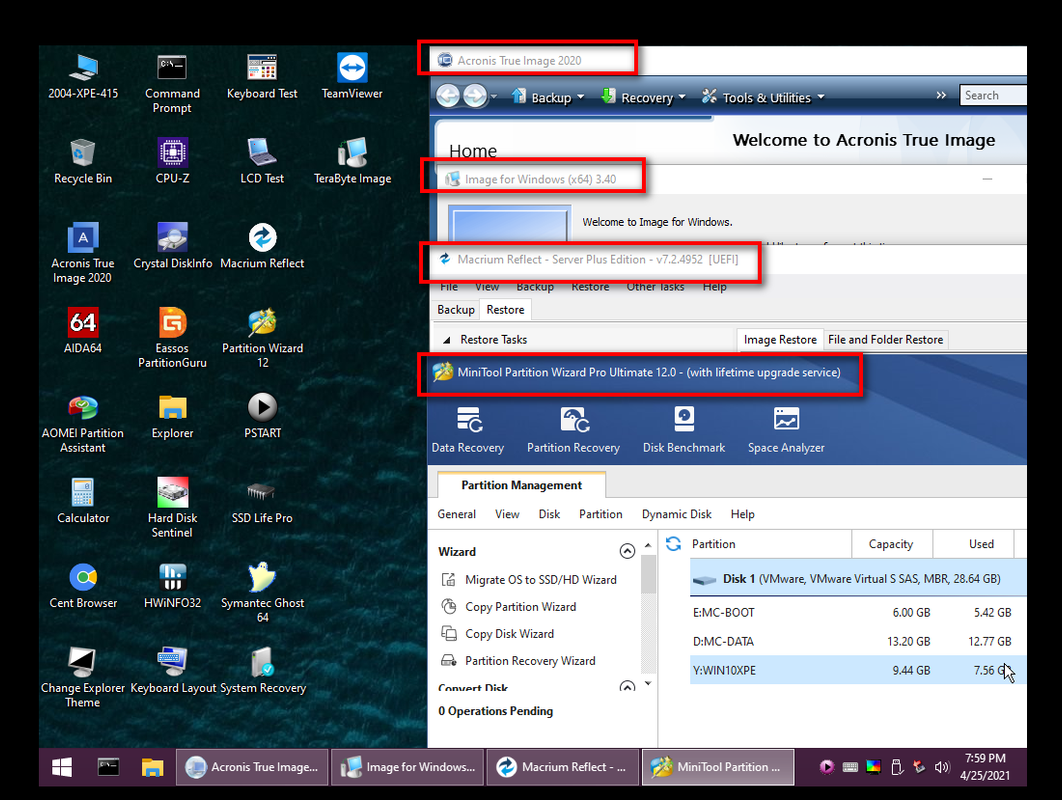Open Calculator desktop icon
This screenshot has height=800, width=1062.
[x=83, y=501]
